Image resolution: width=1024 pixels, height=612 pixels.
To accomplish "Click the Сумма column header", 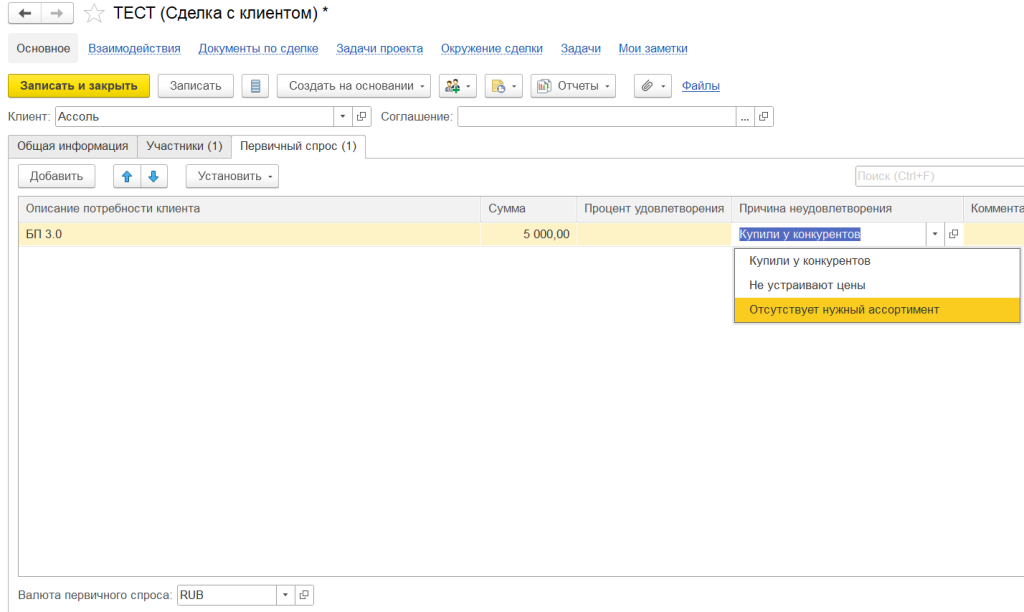I will (528, 209).
